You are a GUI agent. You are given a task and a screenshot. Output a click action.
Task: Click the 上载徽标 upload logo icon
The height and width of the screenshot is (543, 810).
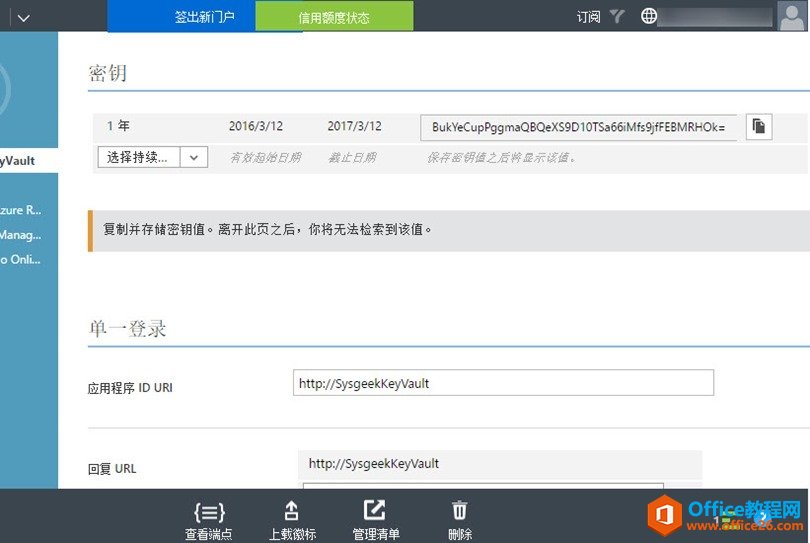pos(292,511)
